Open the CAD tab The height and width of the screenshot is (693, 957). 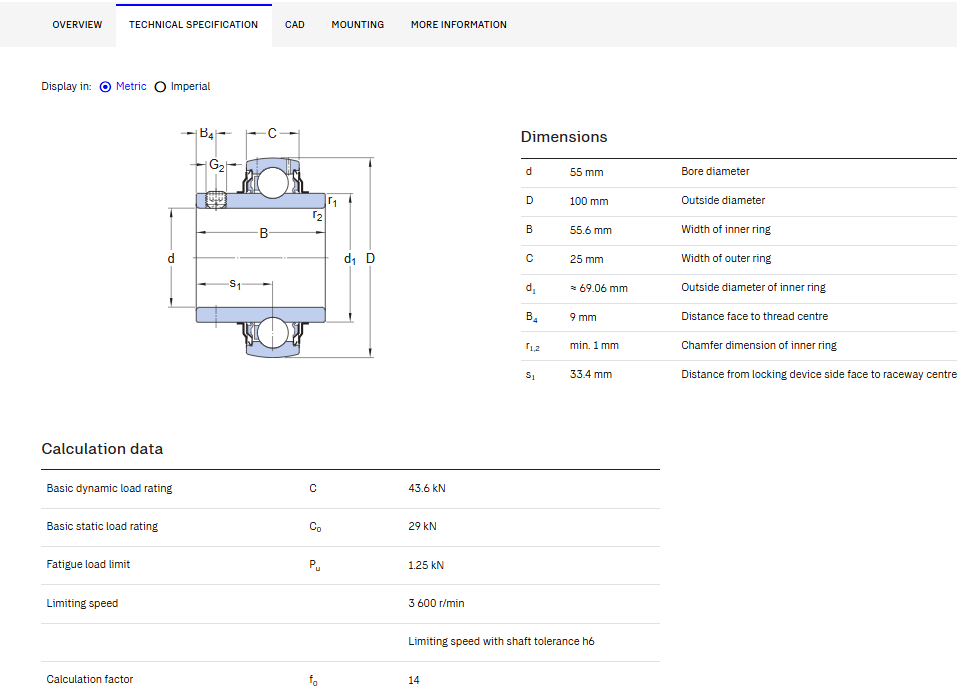click(x=295, y=25)
